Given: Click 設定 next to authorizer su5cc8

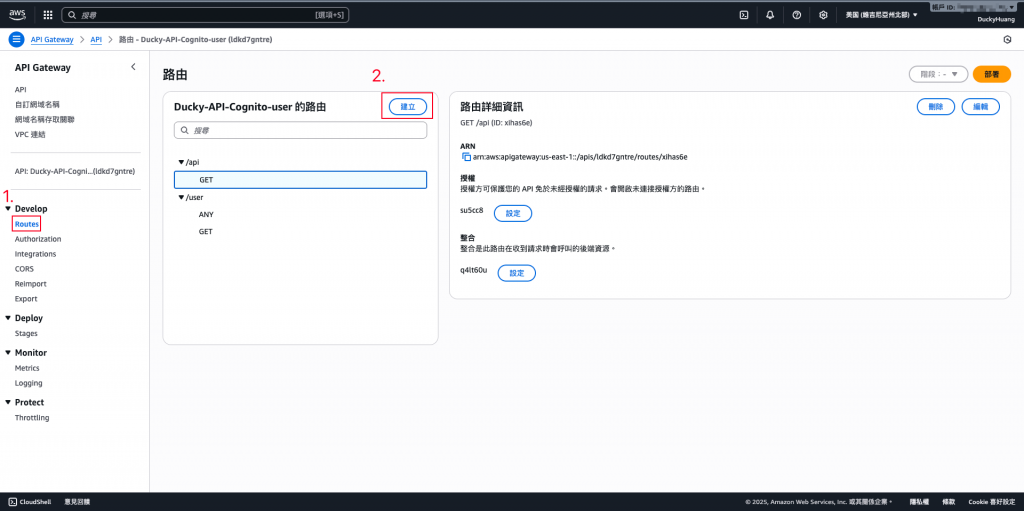Looking at the screenshot, I should [513, 213].
